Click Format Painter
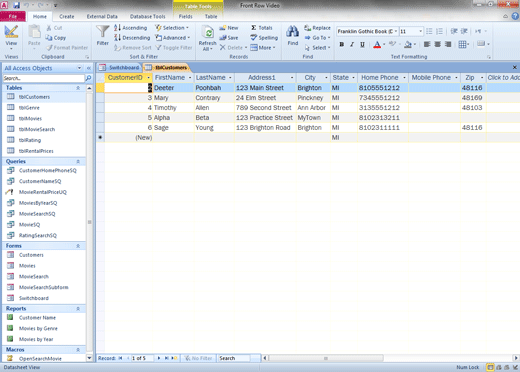520x372 pixels. (x=67, y=48)
